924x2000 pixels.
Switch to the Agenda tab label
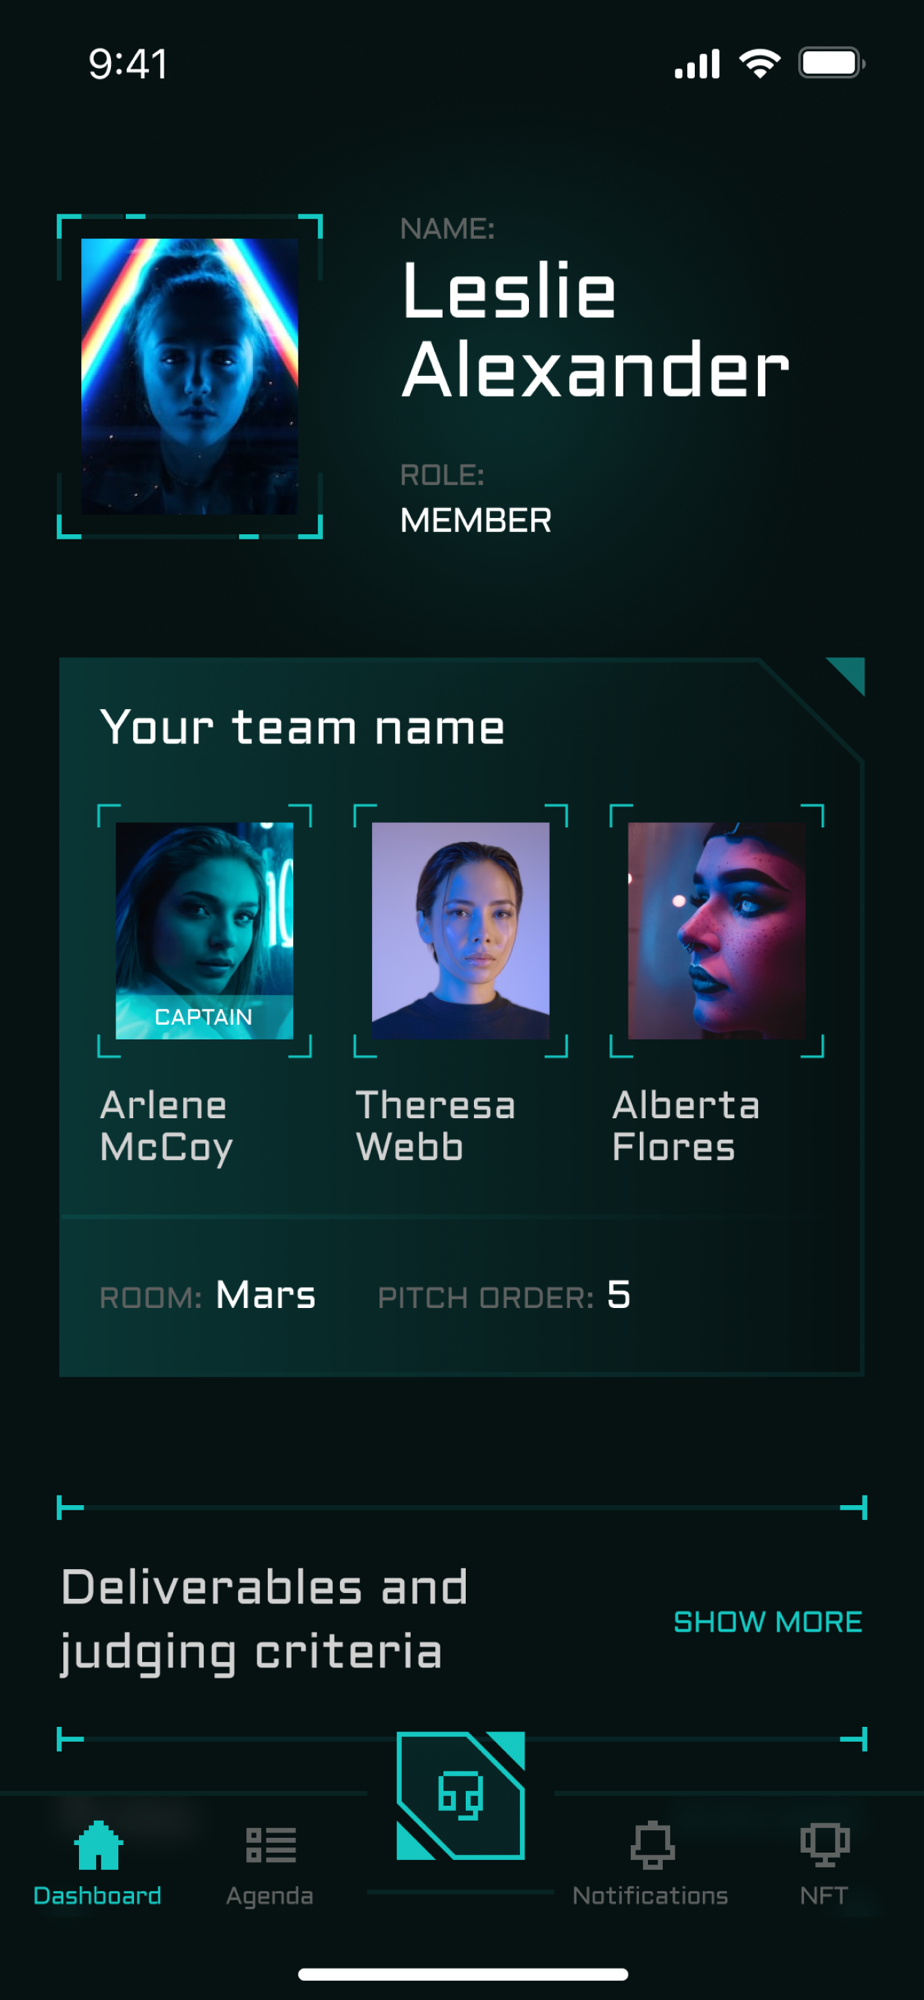270,1896
